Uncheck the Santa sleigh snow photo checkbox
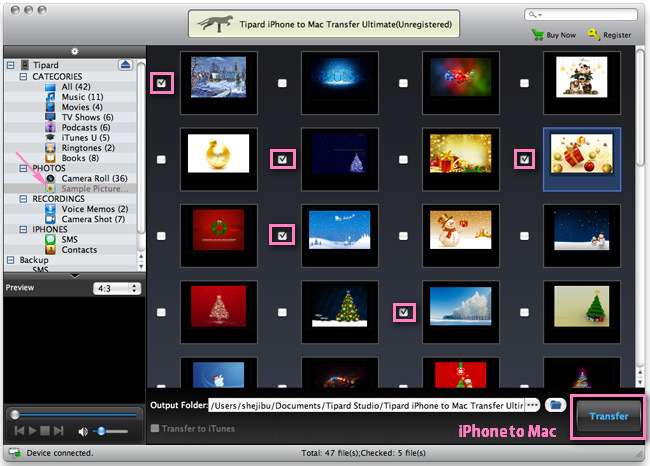The width and height of the screenshot is (650, 466). [282, 235]
